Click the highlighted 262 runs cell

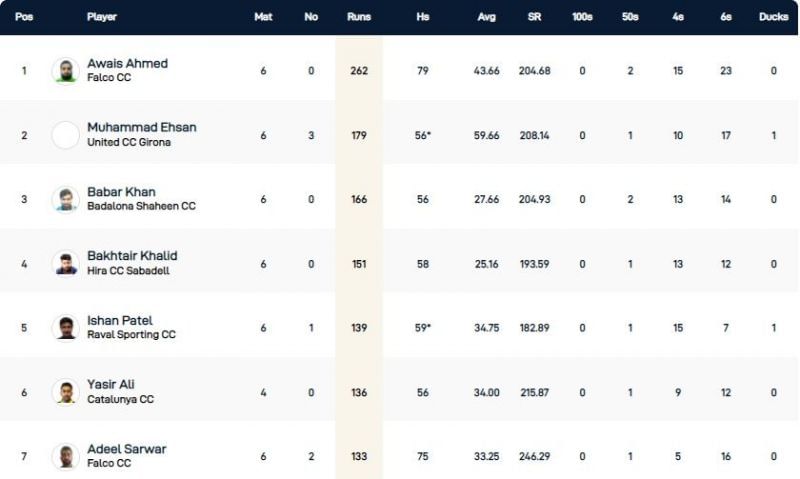[359, 71]
